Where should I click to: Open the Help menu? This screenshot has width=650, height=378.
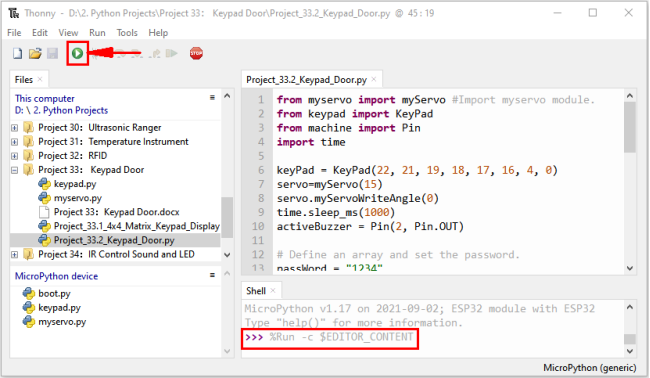(158, 33)
